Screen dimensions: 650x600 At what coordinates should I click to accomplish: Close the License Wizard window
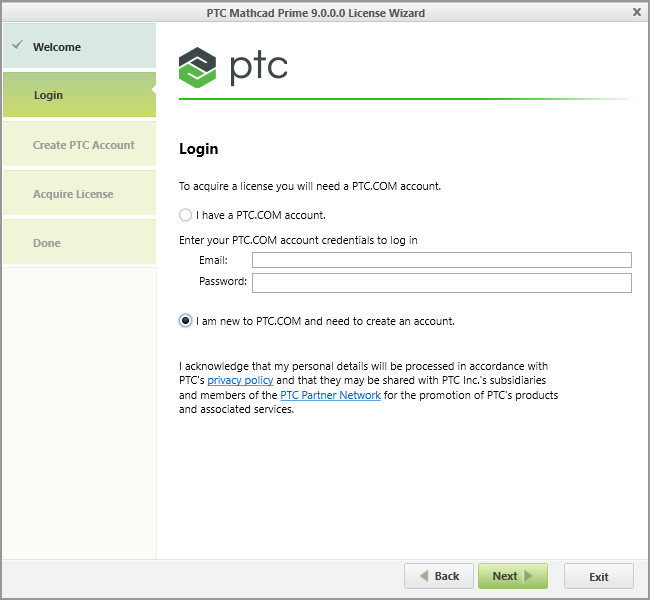[x=637, y=12]
